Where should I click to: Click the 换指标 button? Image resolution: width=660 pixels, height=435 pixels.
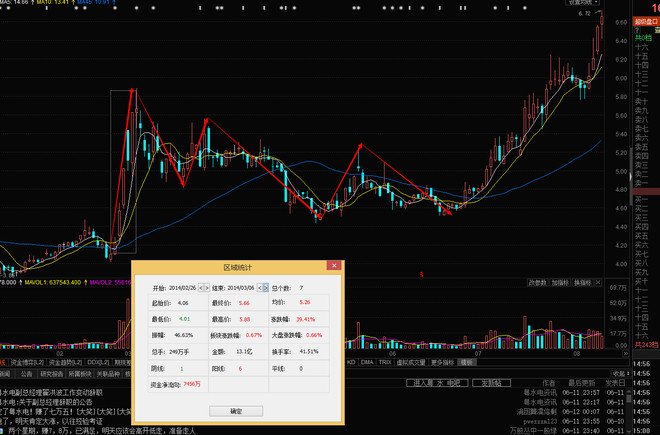click(583, 283)
